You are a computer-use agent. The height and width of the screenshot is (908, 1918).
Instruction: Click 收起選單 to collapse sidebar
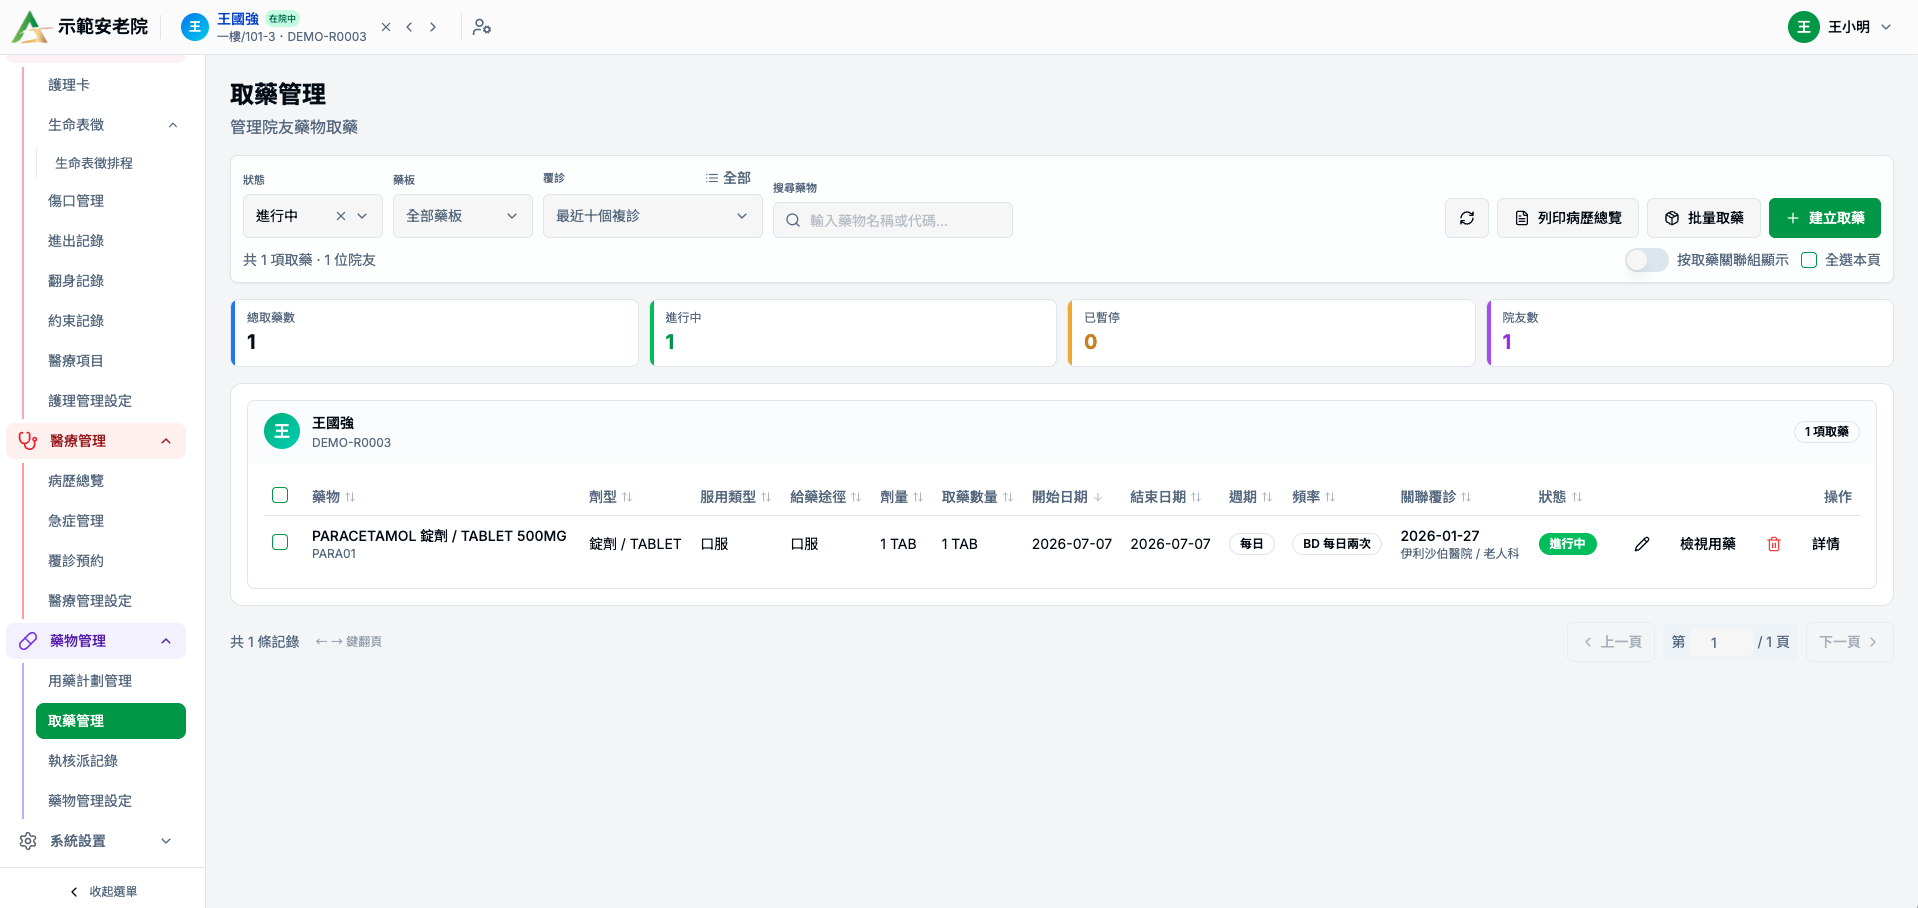[x=103, y=891]
